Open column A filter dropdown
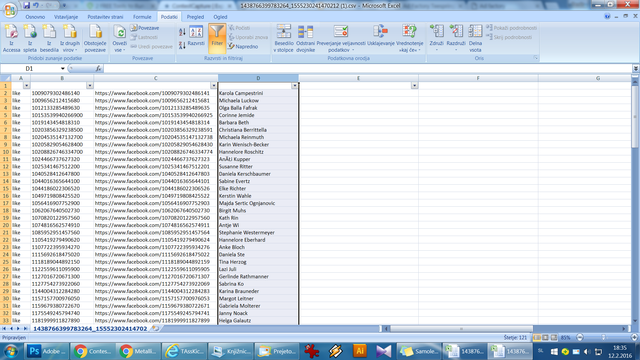 [27, 86]
